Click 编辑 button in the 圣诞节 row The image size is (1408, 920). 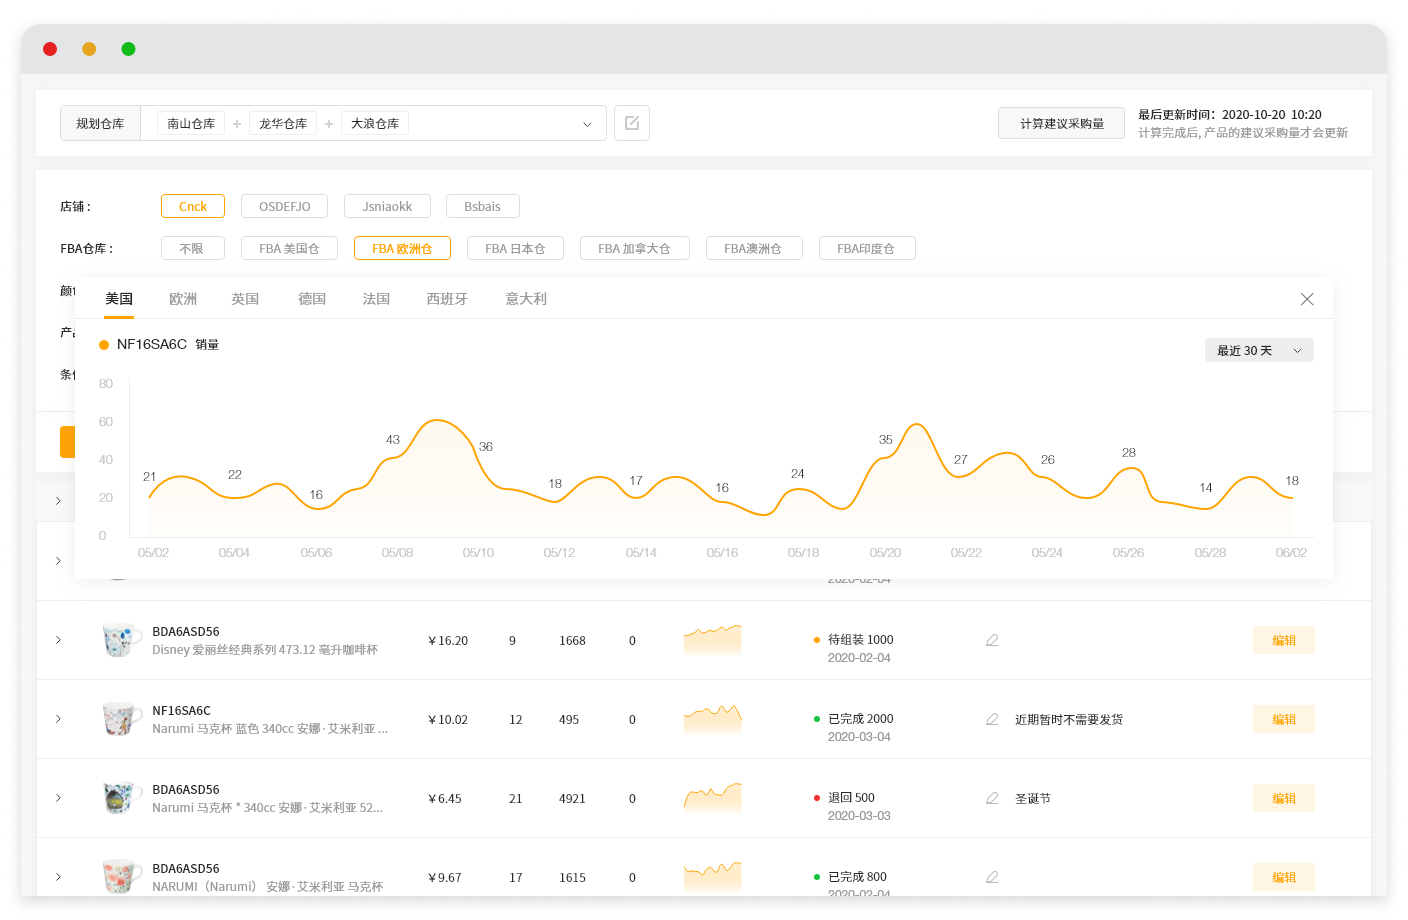pos(1283,798)
